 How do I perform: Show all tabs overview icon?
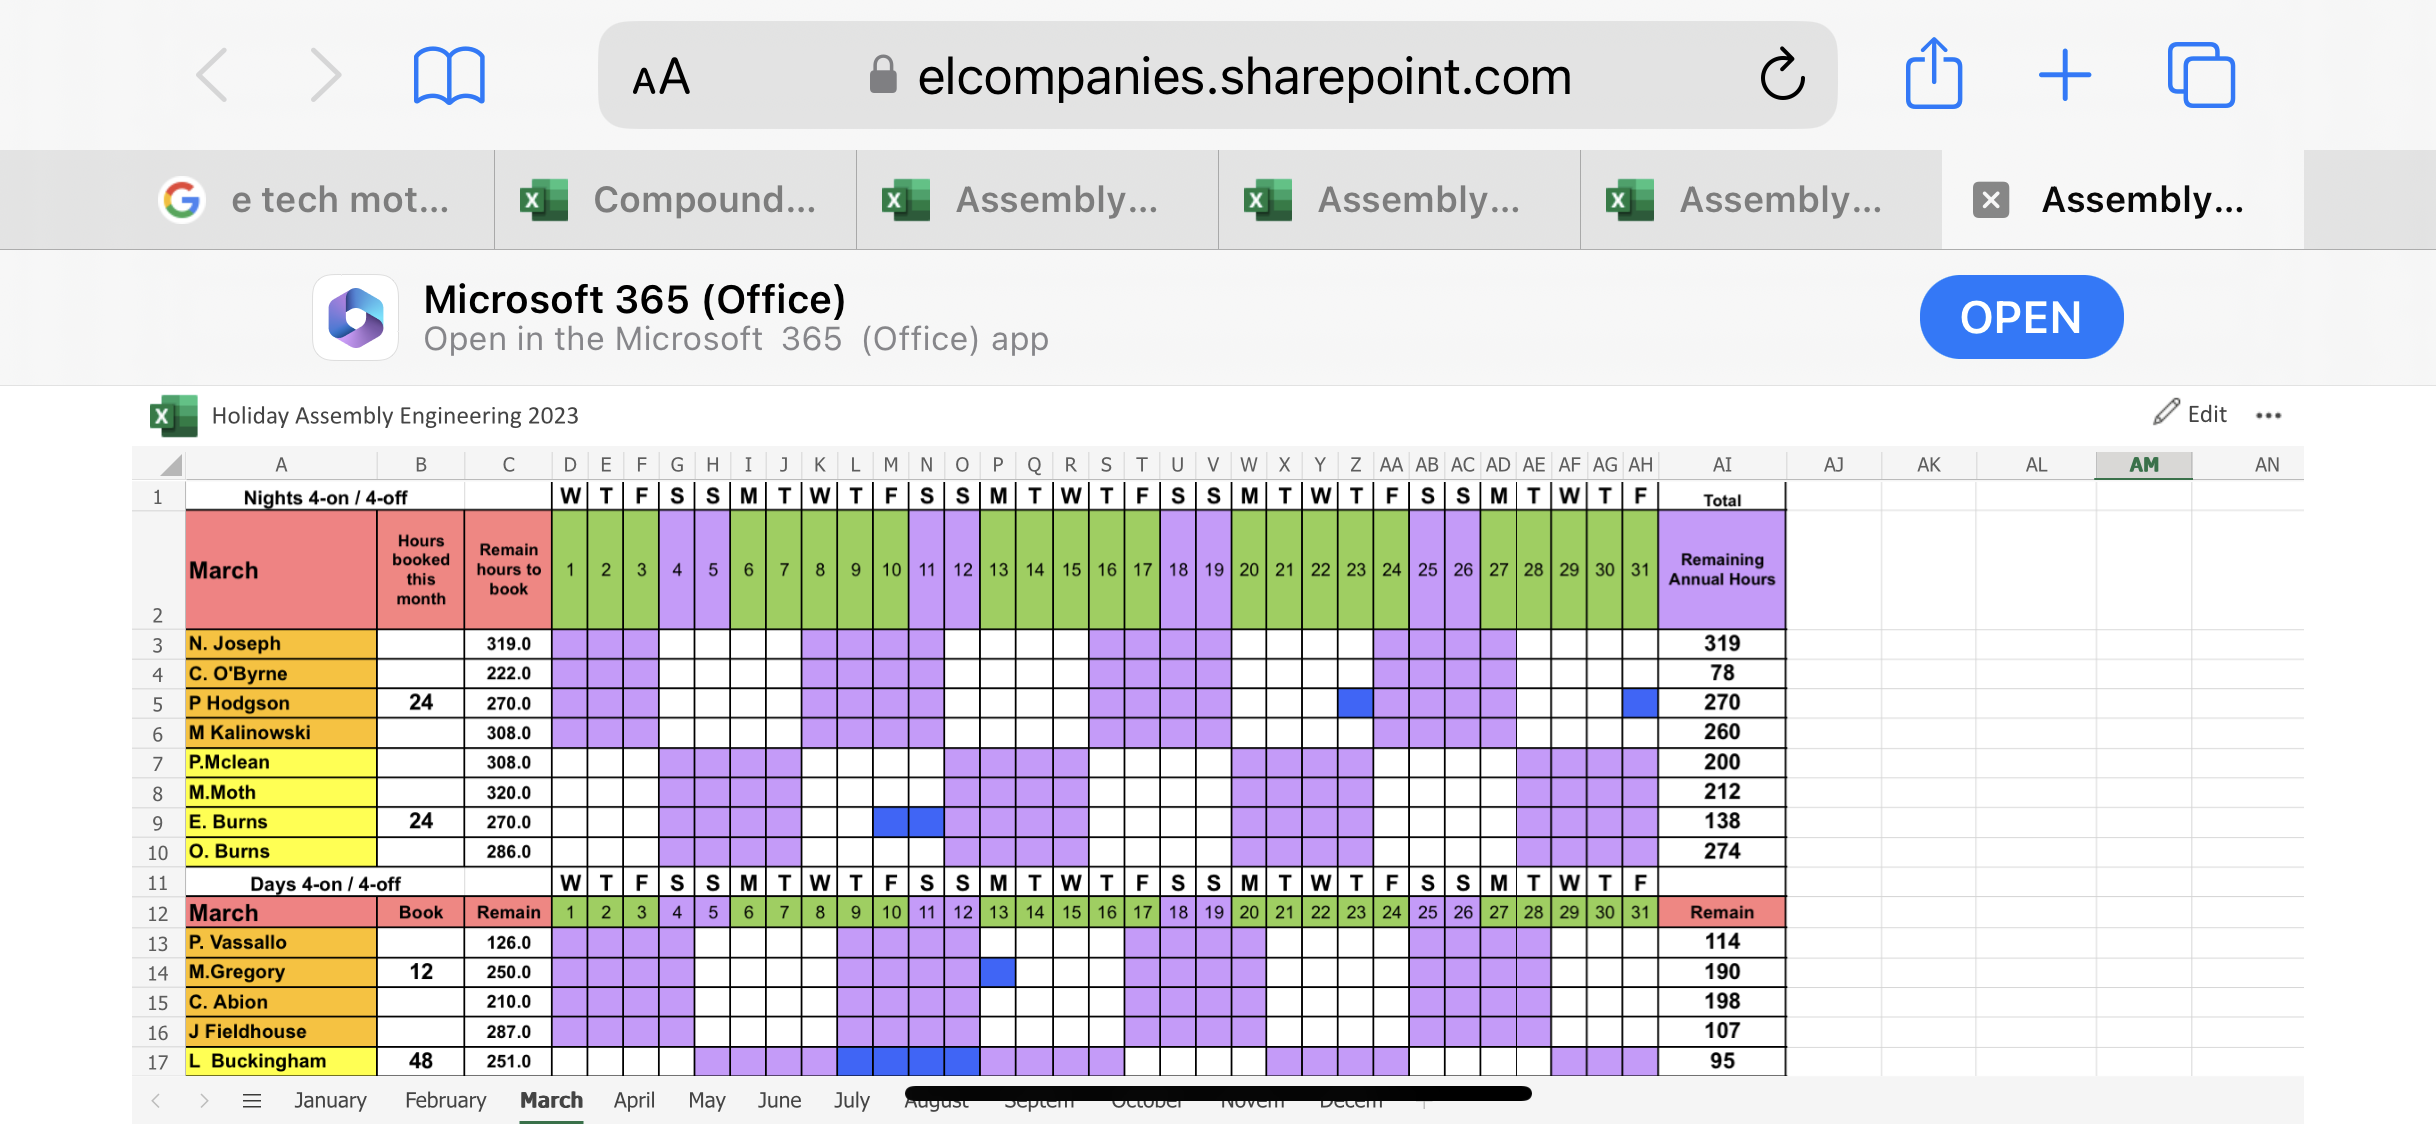click(2201, 75)
